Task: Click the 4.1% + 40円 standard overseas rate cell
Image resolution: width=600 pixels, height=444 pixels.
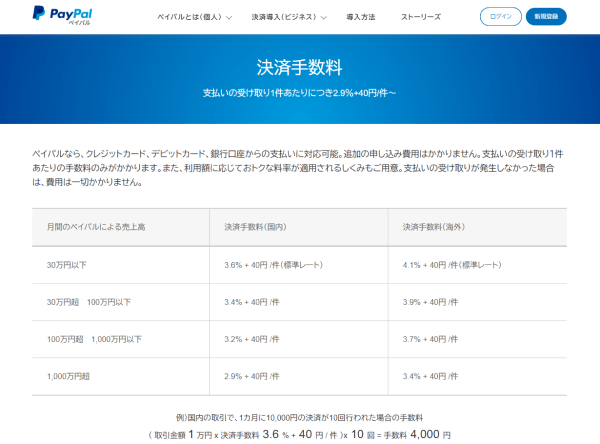Action: click(x=449, y=265)
